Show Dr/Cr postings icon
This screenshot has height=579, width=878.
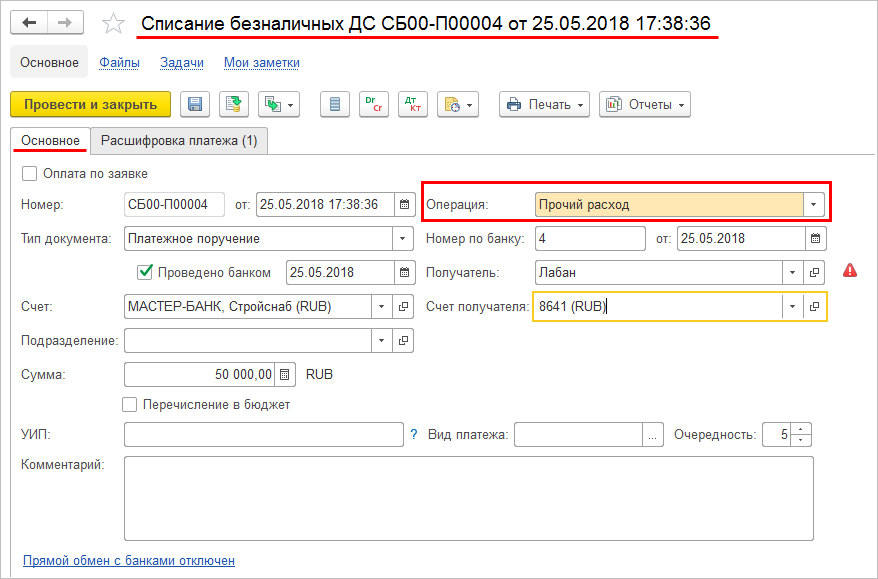(373, 105)
